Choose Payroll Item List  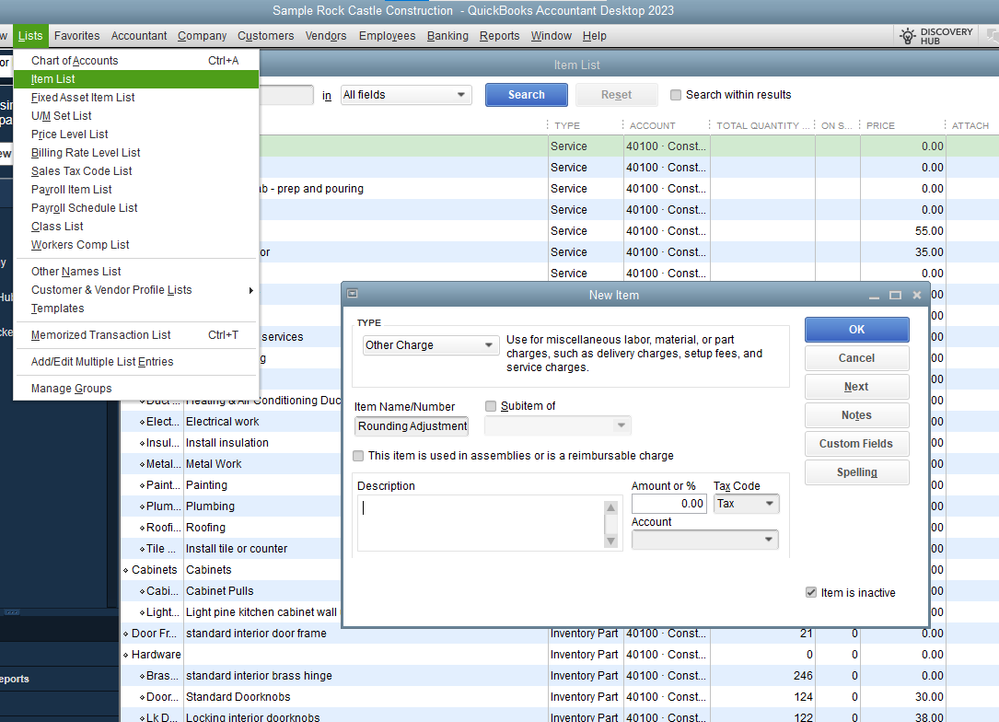[136, 190]
